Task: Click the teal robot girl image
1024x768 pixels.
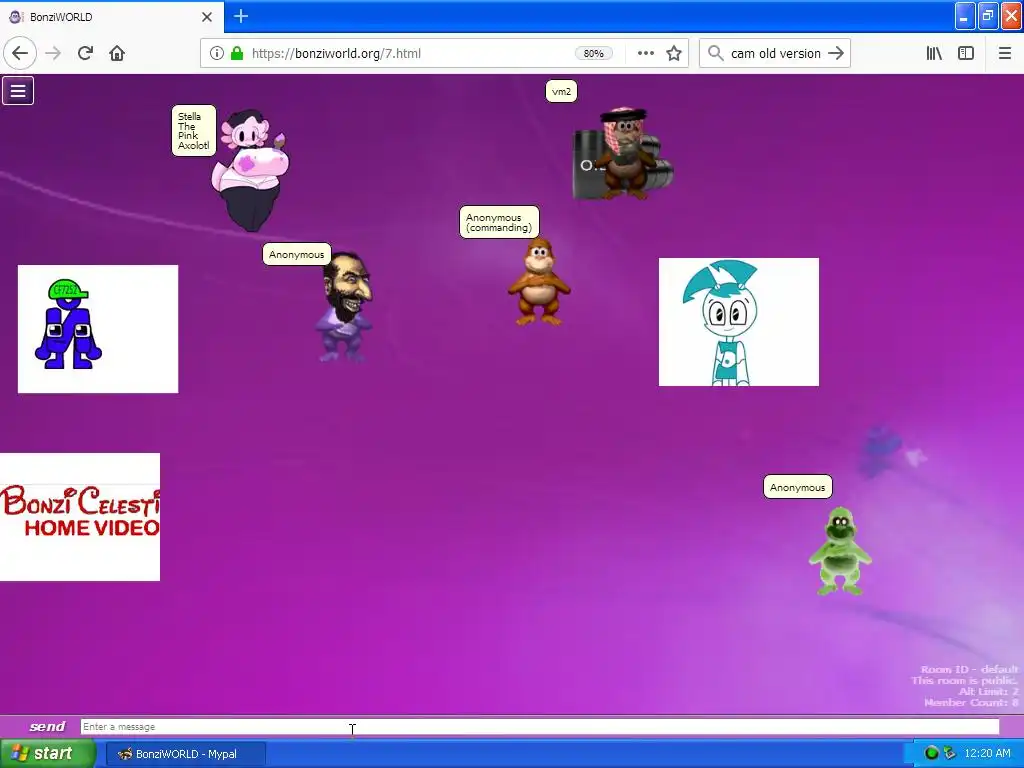Action: 739,322
